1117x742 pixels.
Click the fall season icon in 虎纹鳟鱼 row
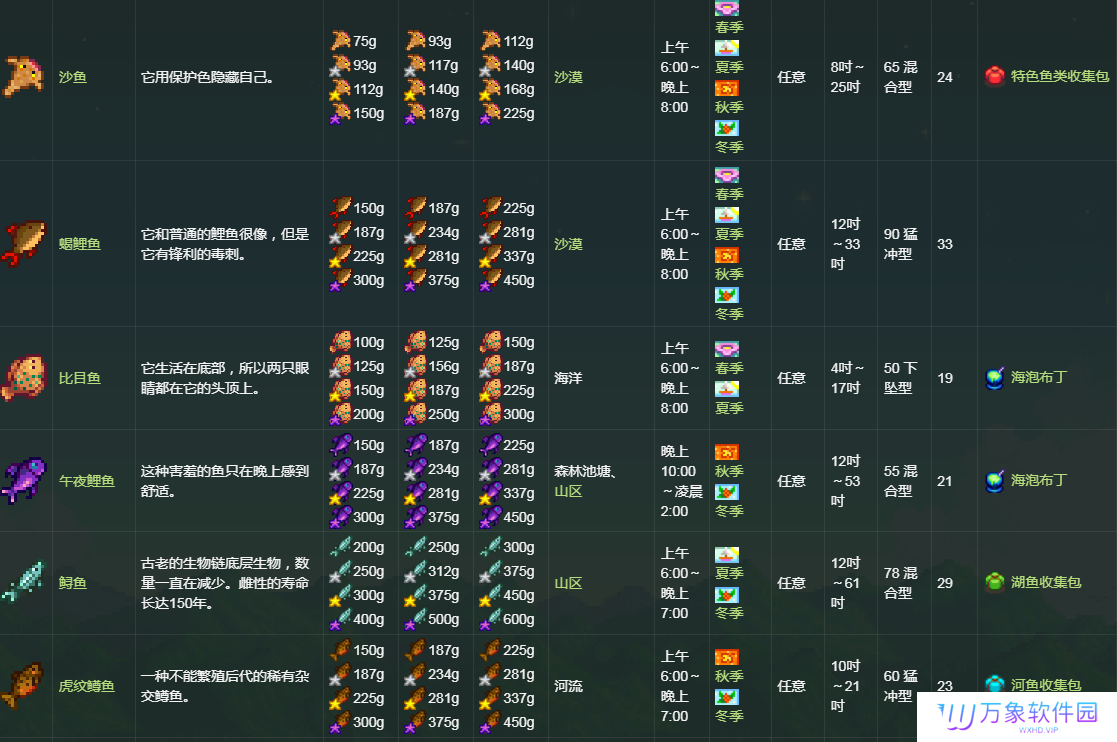point(727,657)
